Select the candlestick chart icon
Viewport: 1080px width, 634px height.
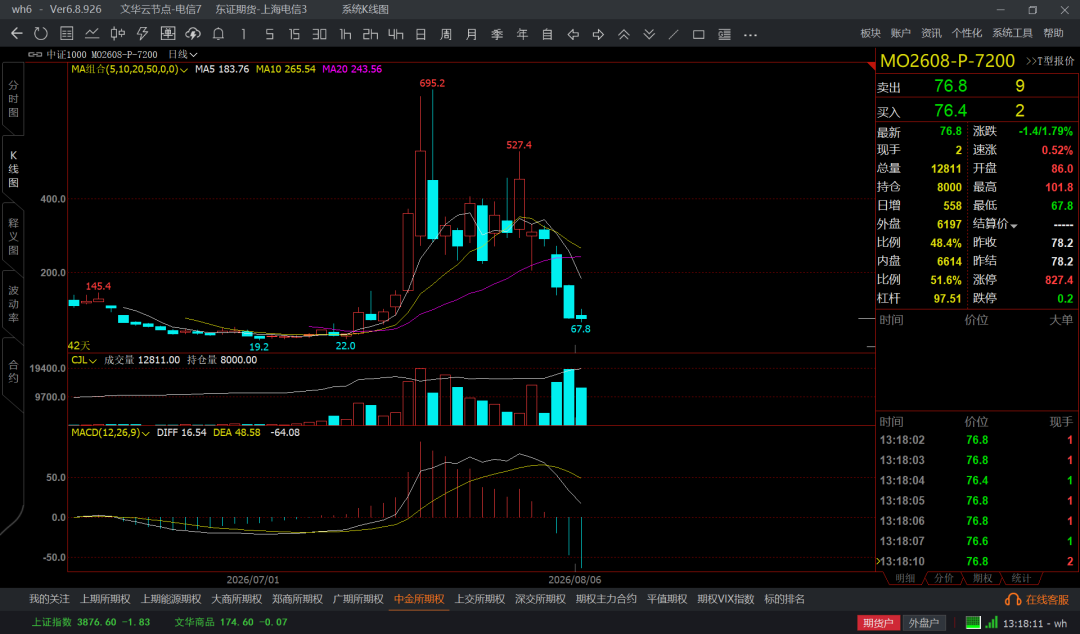(118, 34)
